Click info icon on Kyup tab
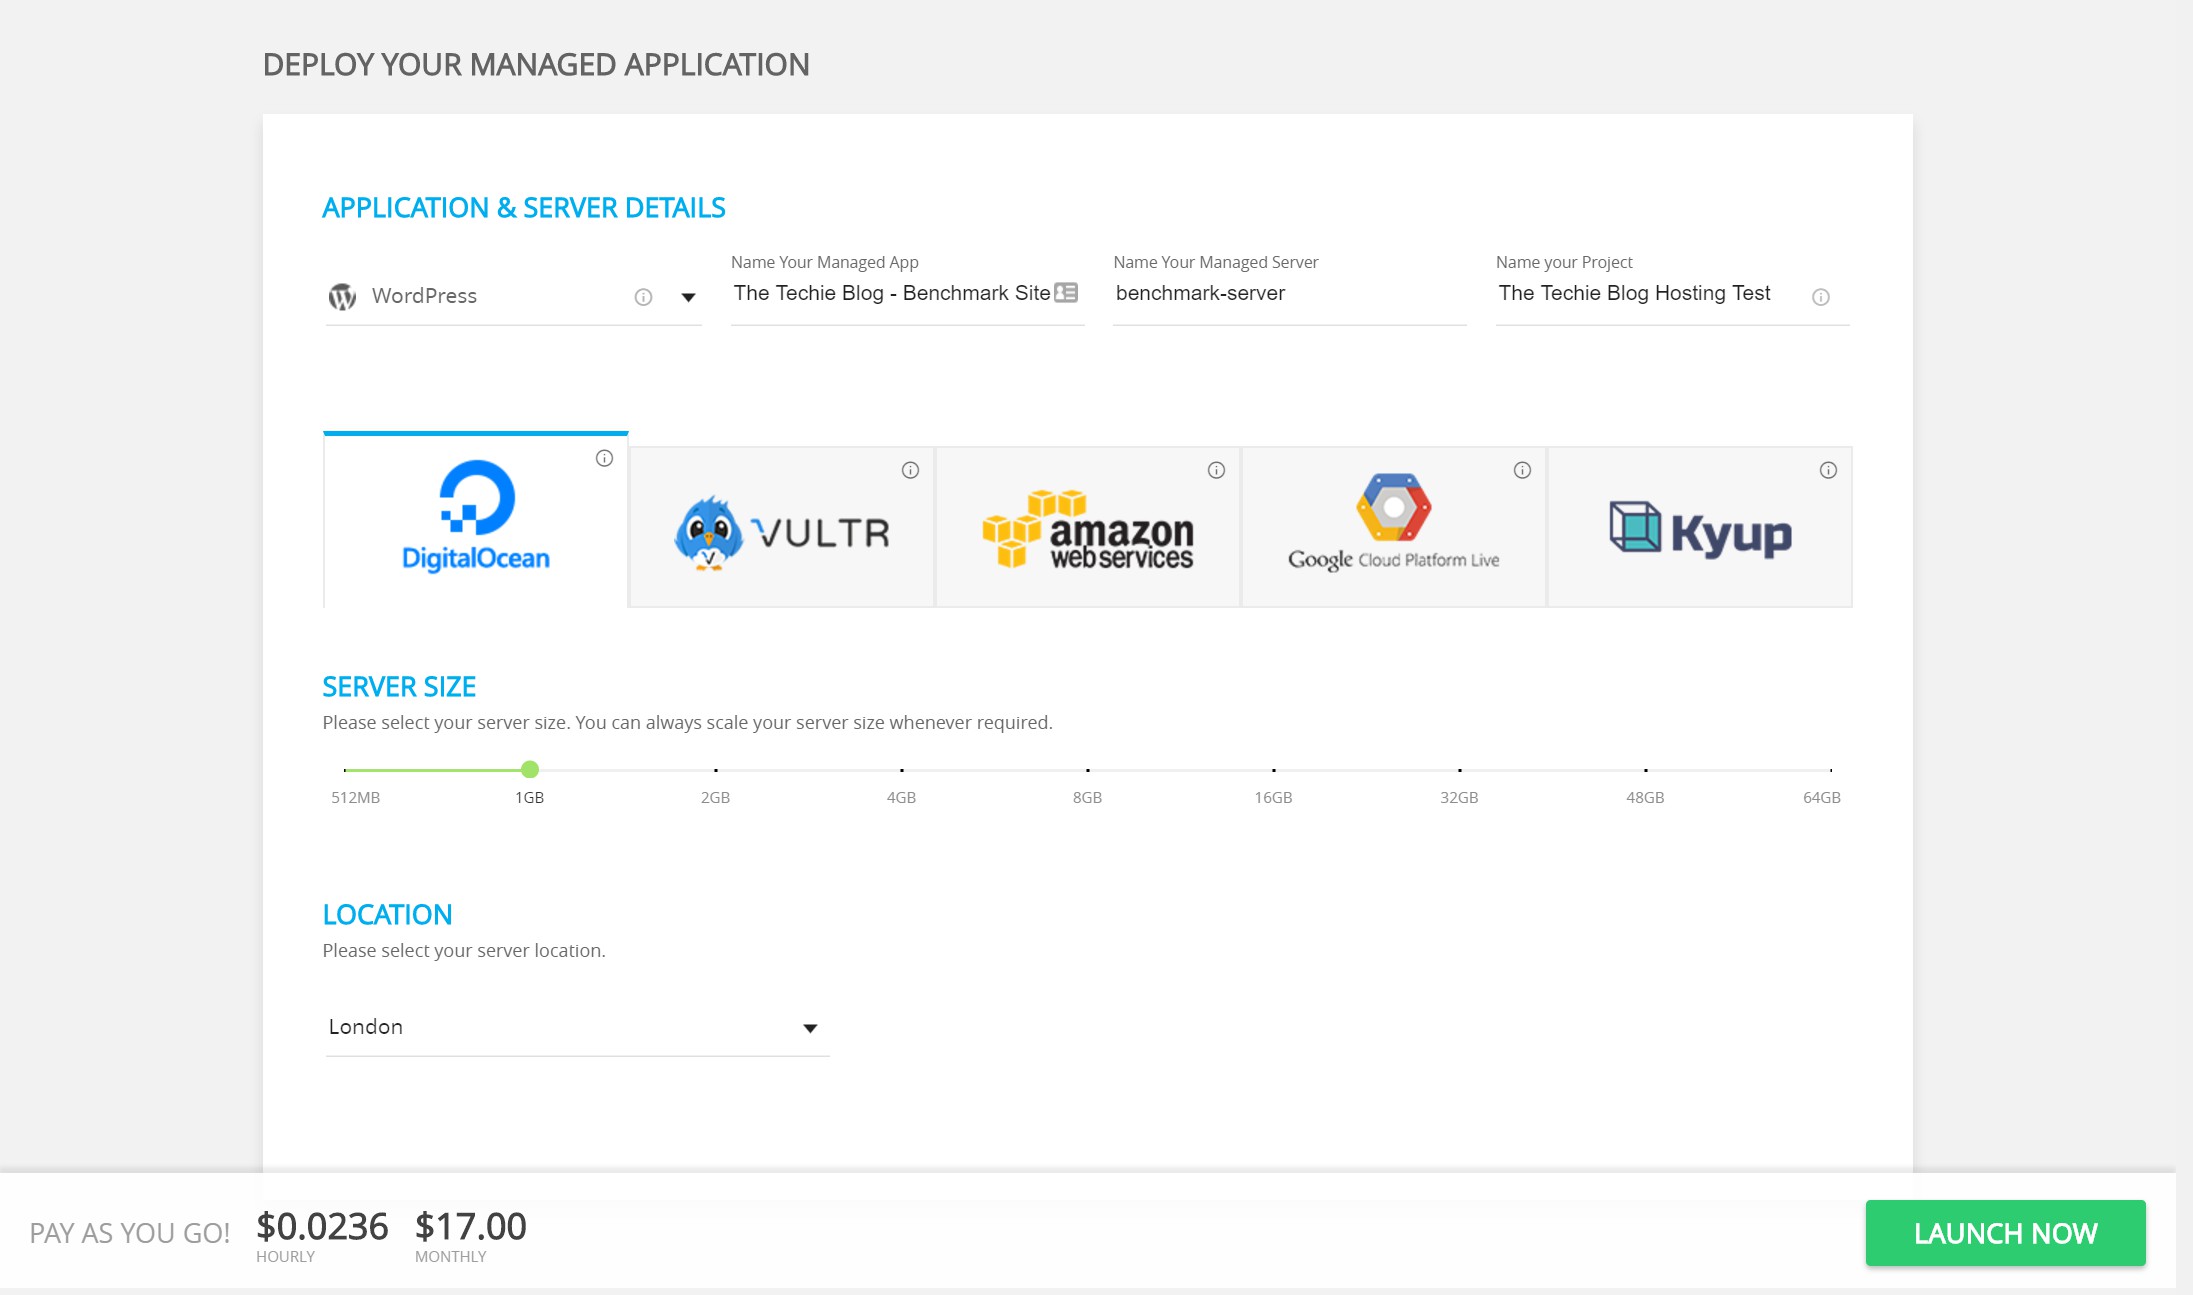The width and height of the screenshot is (2193, 1295). coord(1828,470)
